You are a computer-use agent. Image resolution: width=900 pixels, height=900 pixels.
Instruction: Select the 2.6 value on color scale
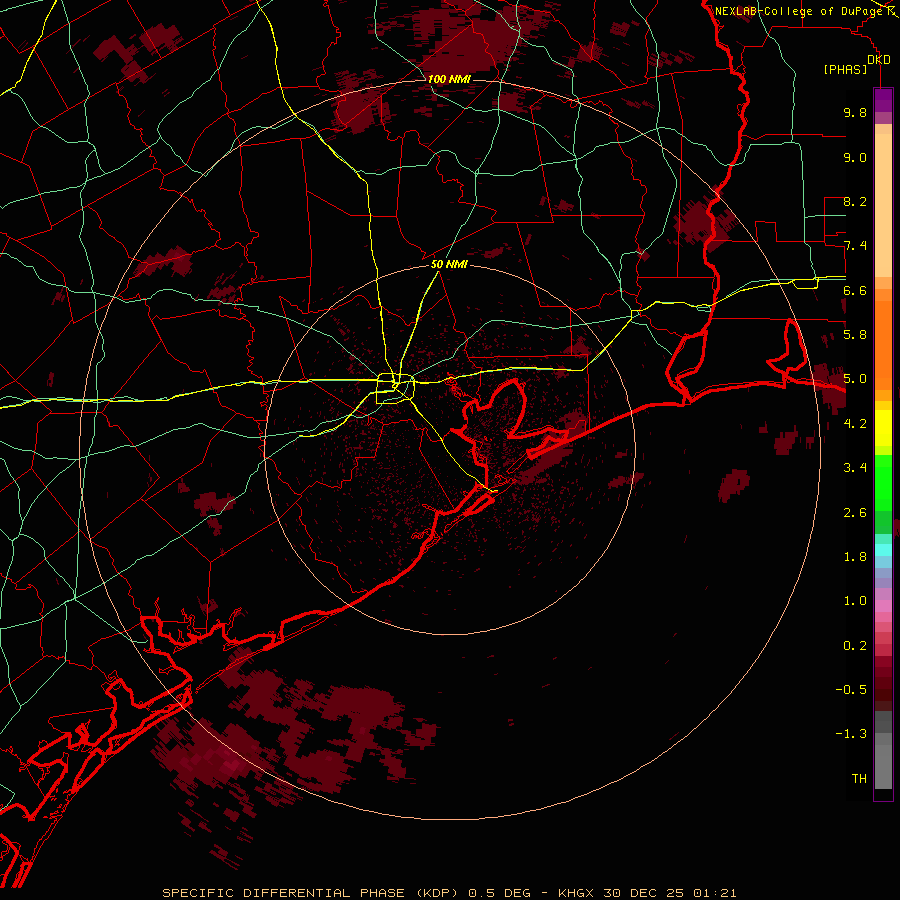855,513
